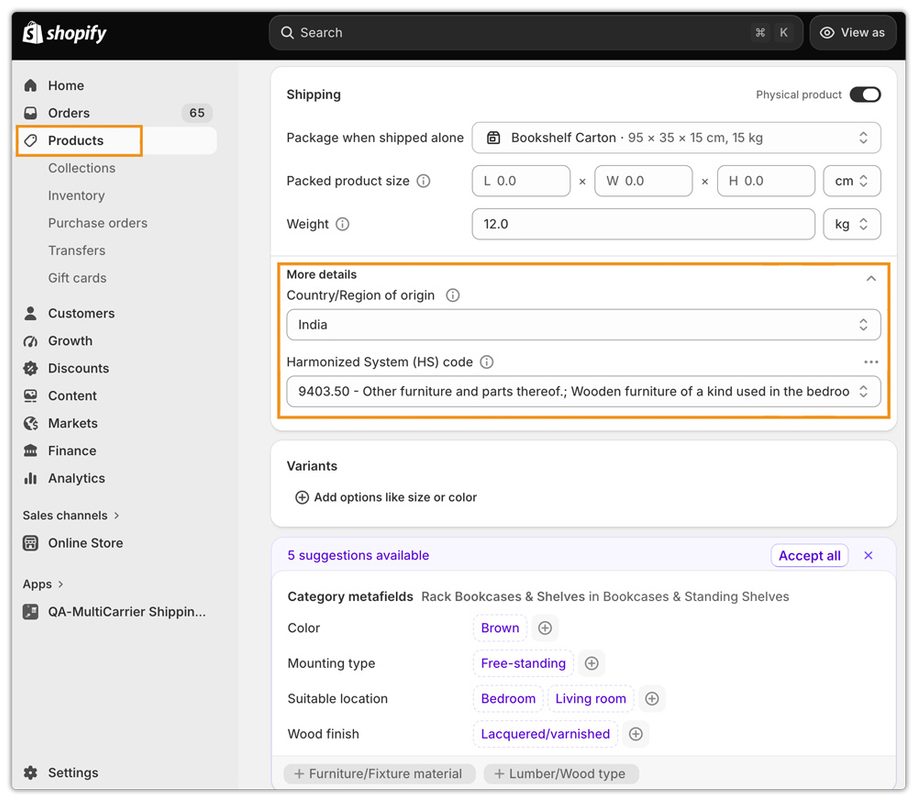Click the Markets globe icon
The image size is (917, 800).
[x=30, y=423]
